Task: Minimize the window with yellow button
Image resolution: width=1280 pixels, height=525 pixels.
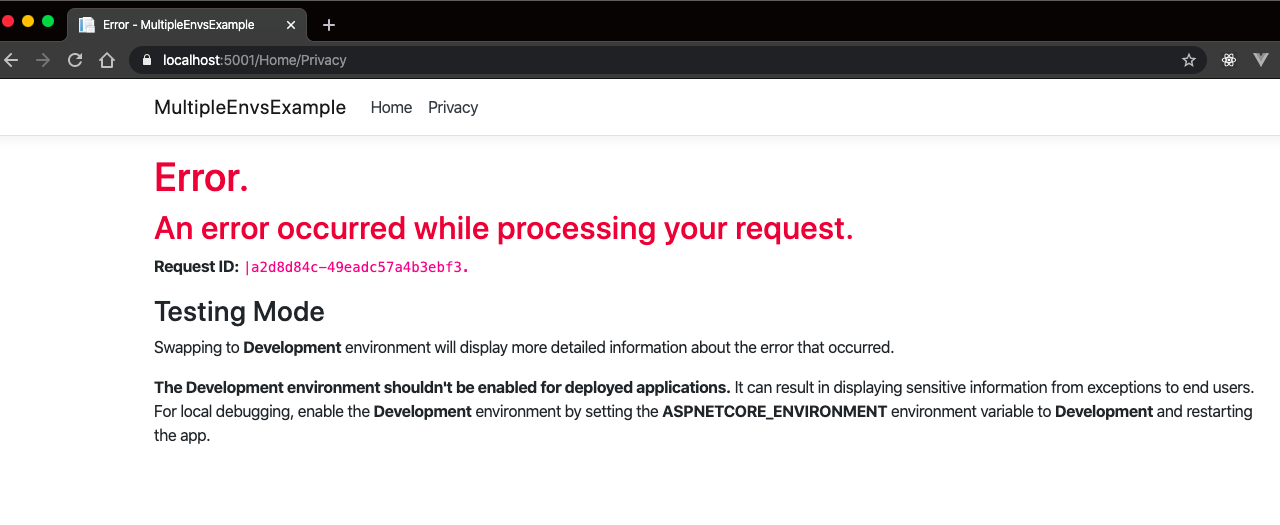Action: [x=28, y=21]
